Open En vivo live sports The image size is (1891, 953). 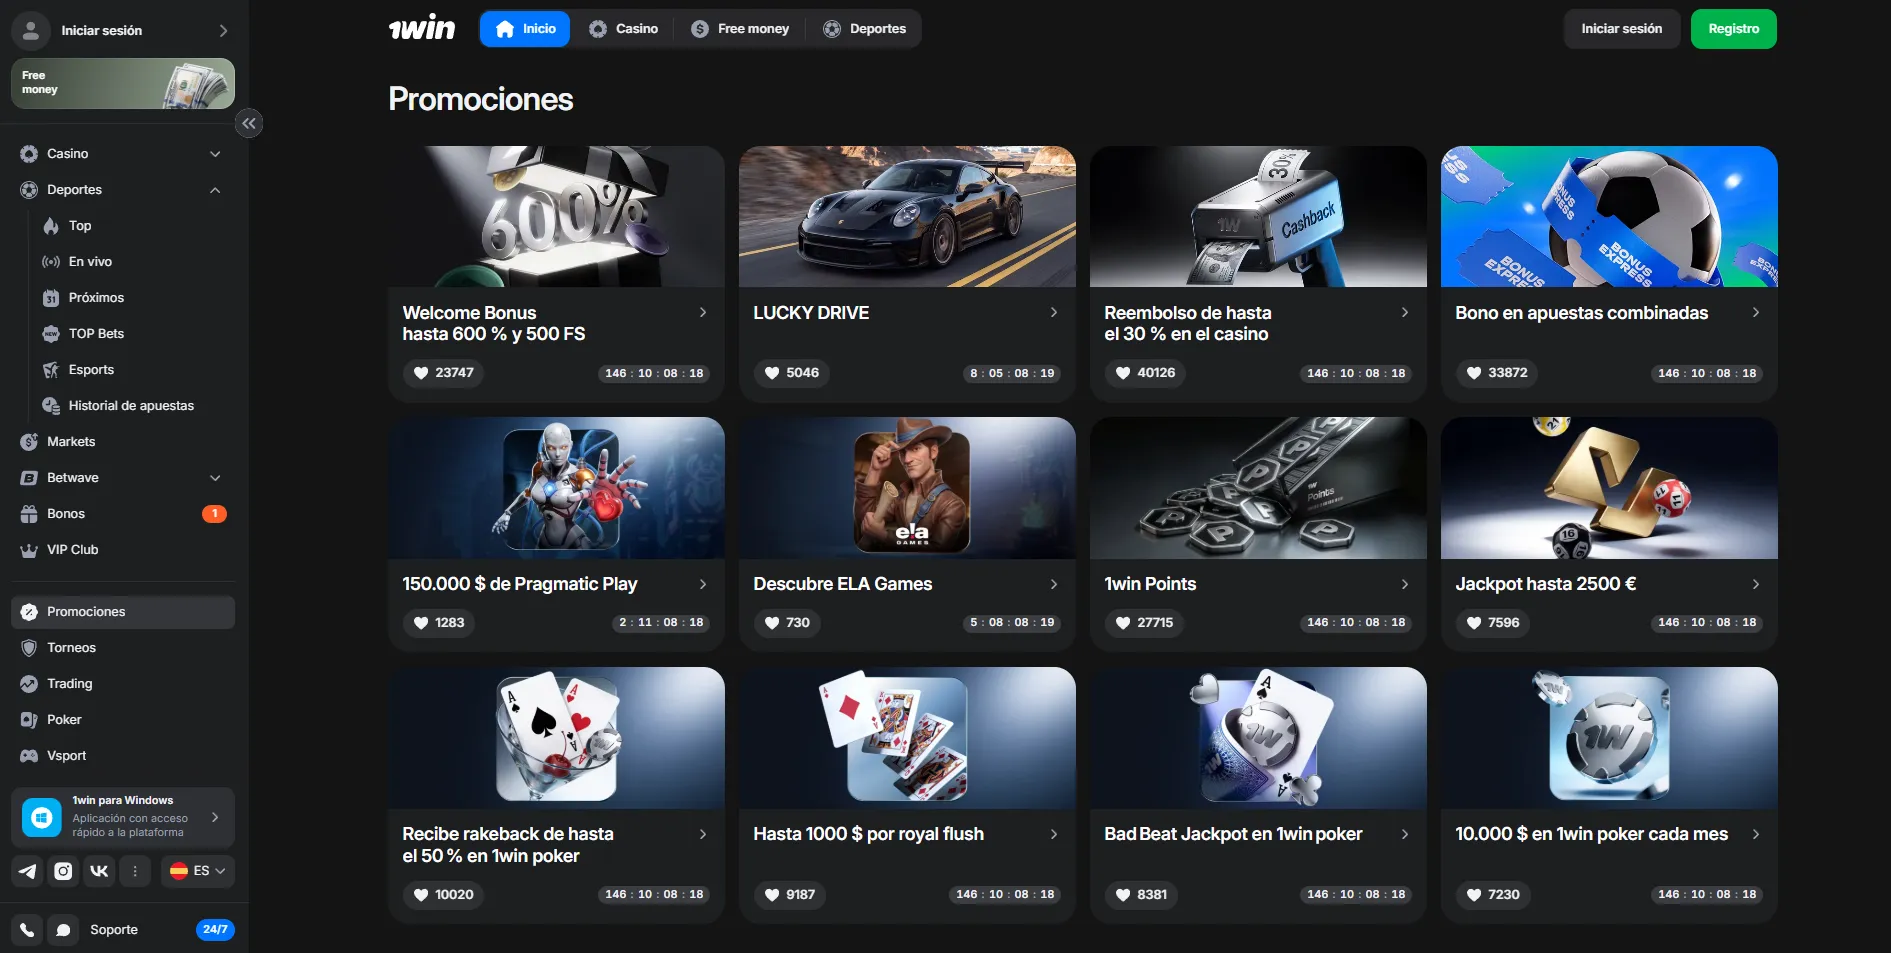click(x=90, y=262)
